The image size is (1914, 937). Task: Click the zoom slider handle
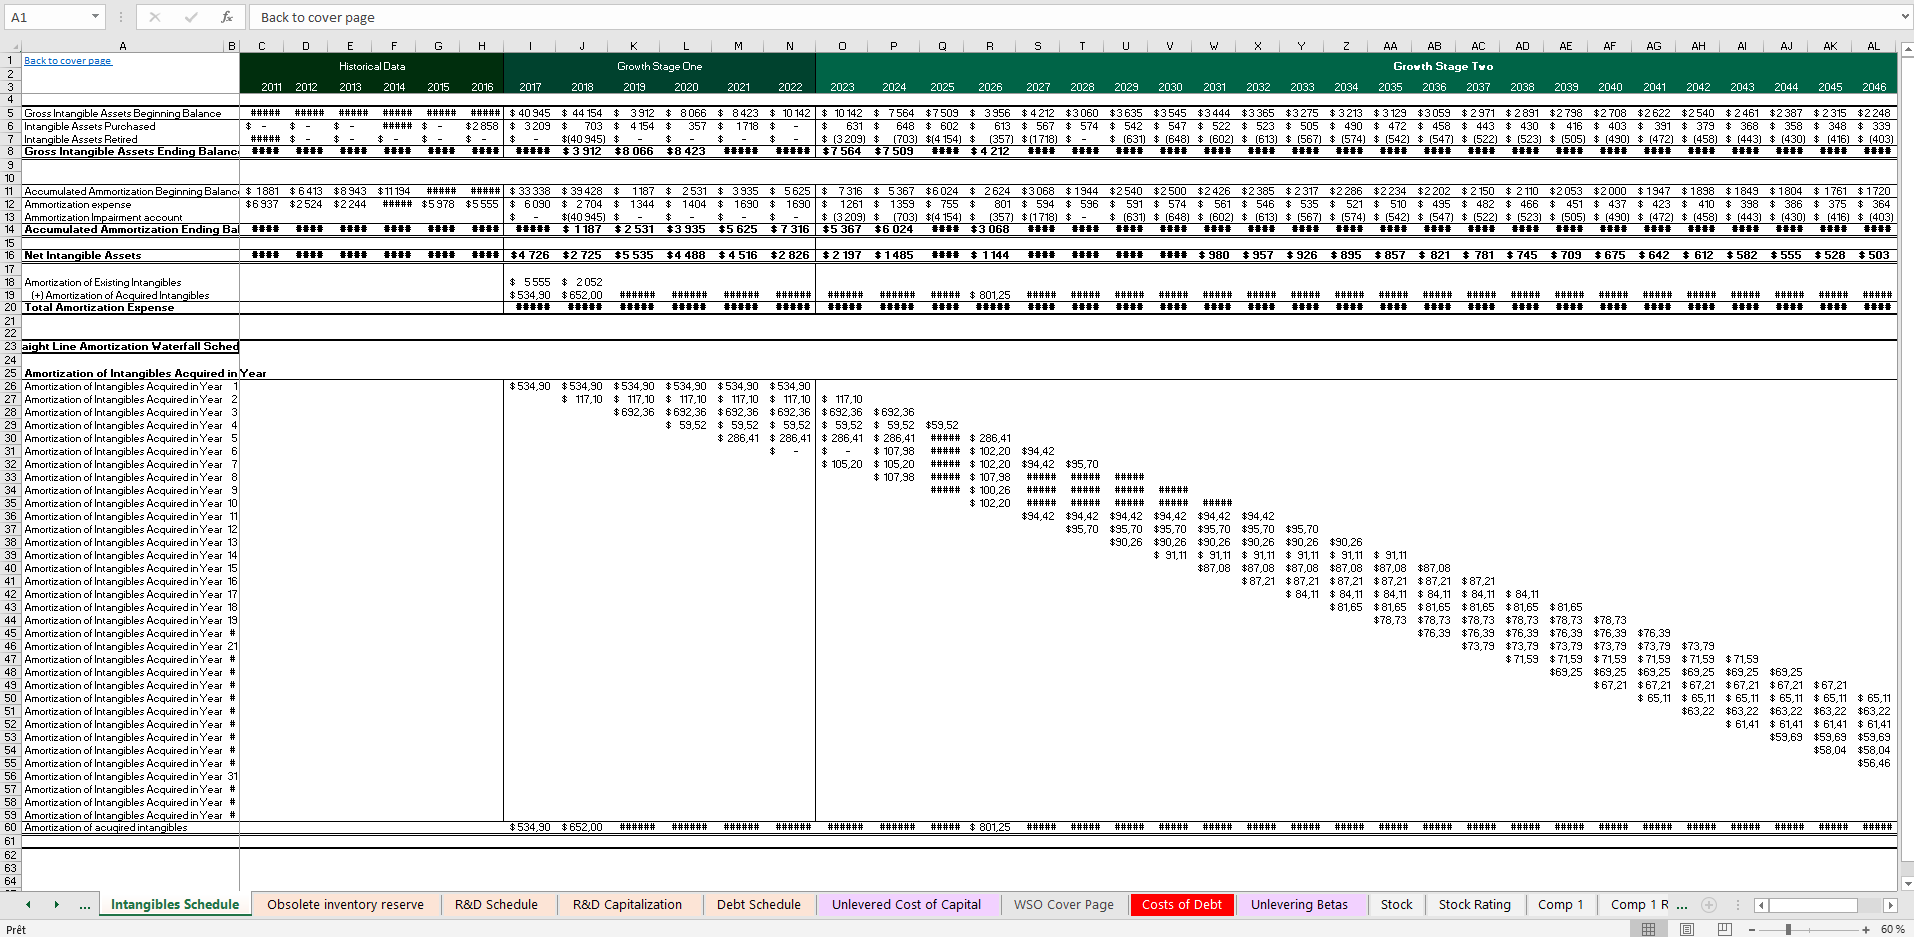click(1788, 929)
